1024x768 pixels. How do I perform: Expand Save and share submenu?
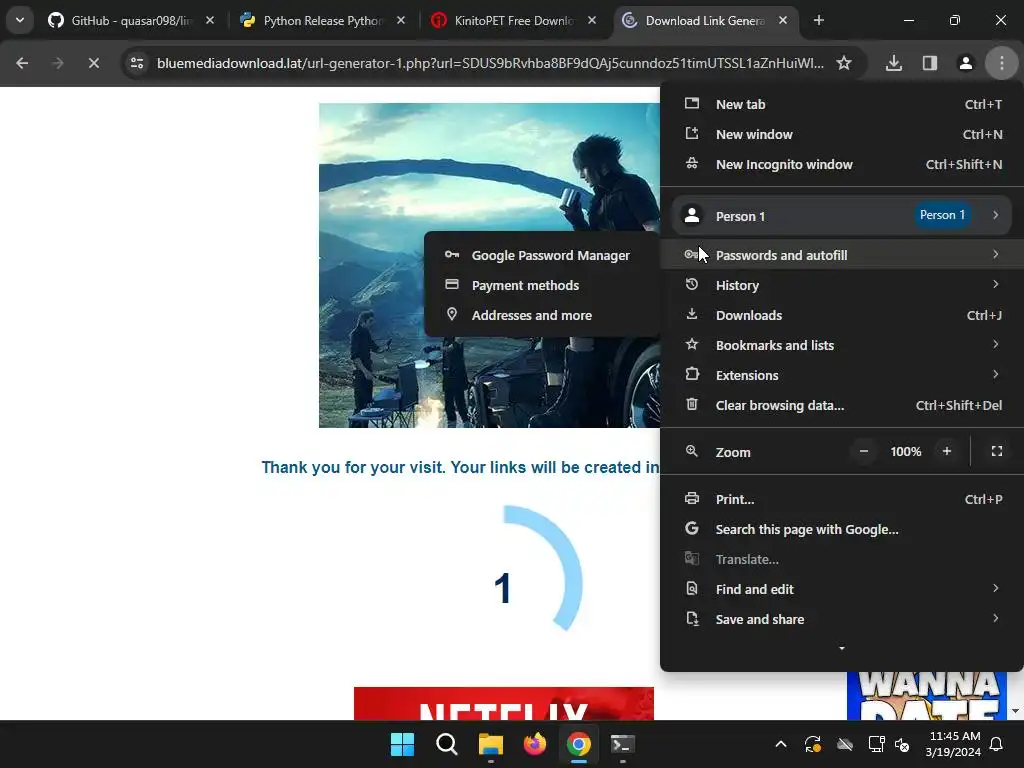pyautogui.click(x=842, y=619)
